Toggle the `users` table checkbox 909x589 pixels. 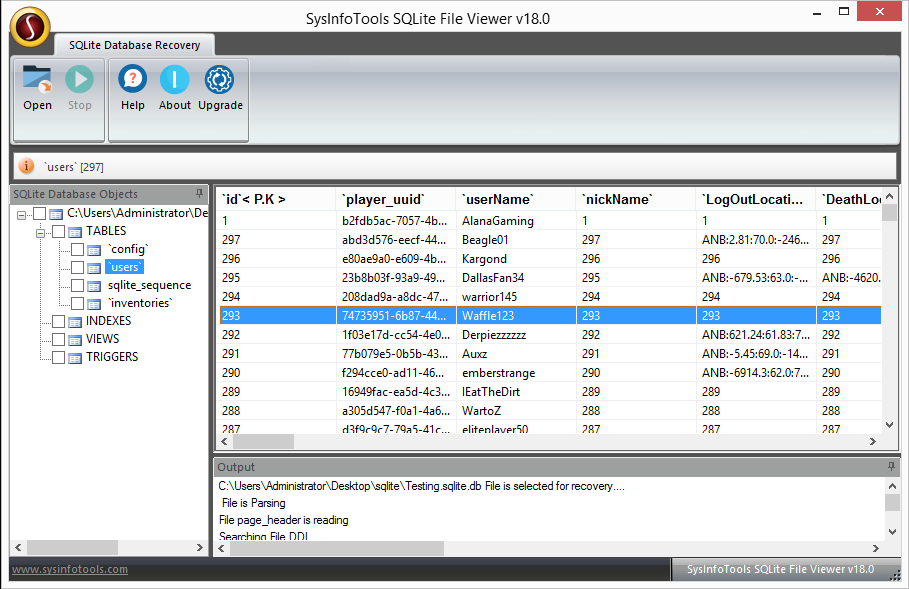77,267
